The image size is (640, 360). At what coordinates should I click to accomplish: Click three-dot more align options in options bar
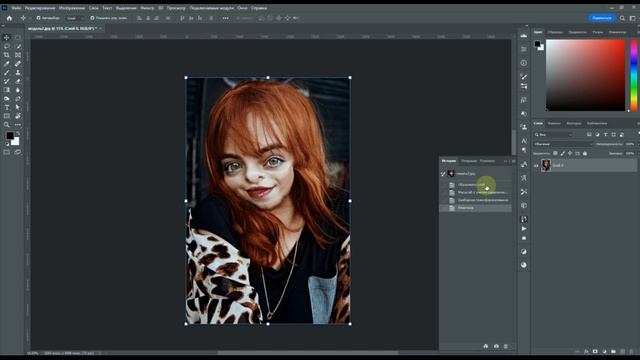[225, 18]
